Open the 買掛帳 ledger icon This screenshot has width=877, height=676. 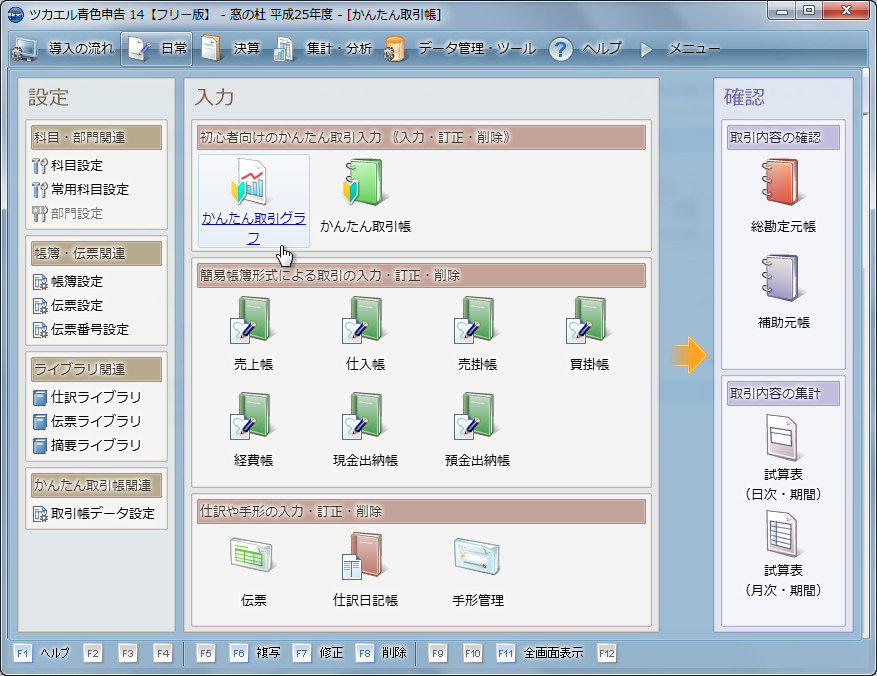(587, 320)
